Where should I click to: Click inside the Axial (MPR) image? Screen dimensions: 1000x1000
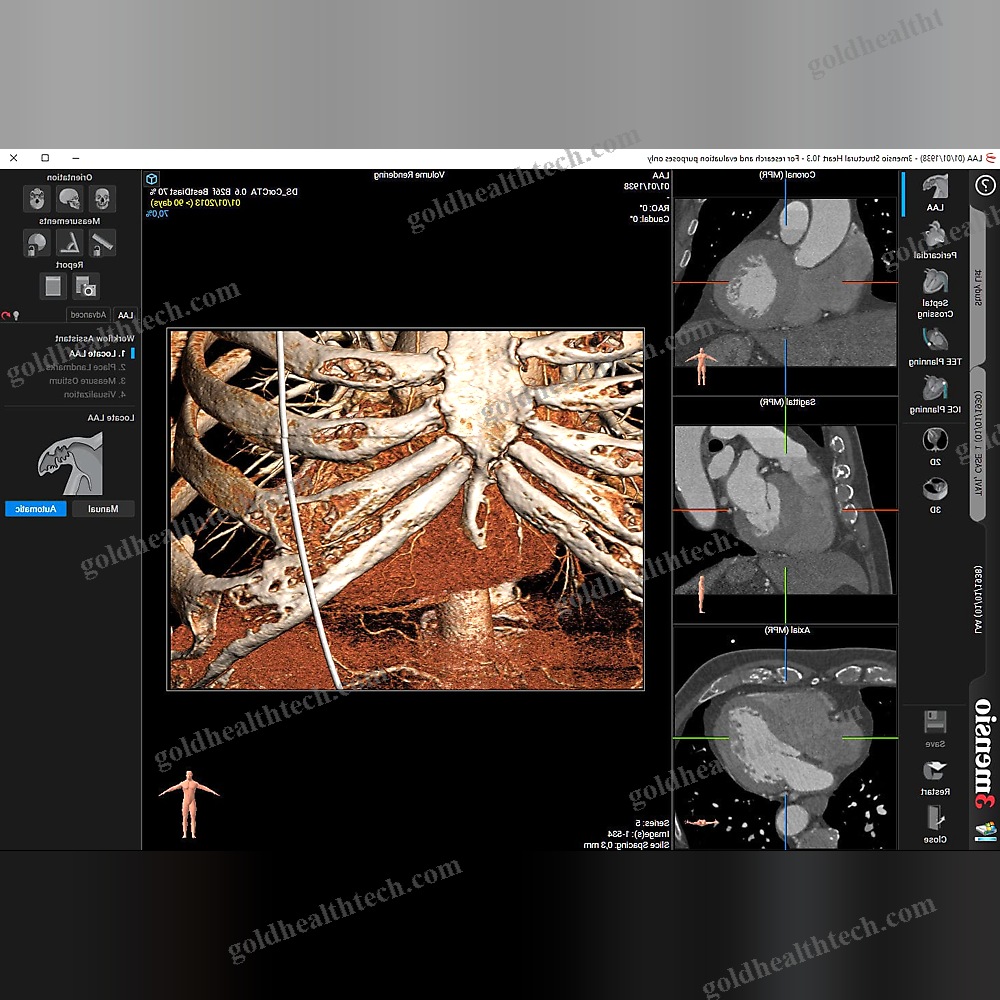click(x=786, y=749)
